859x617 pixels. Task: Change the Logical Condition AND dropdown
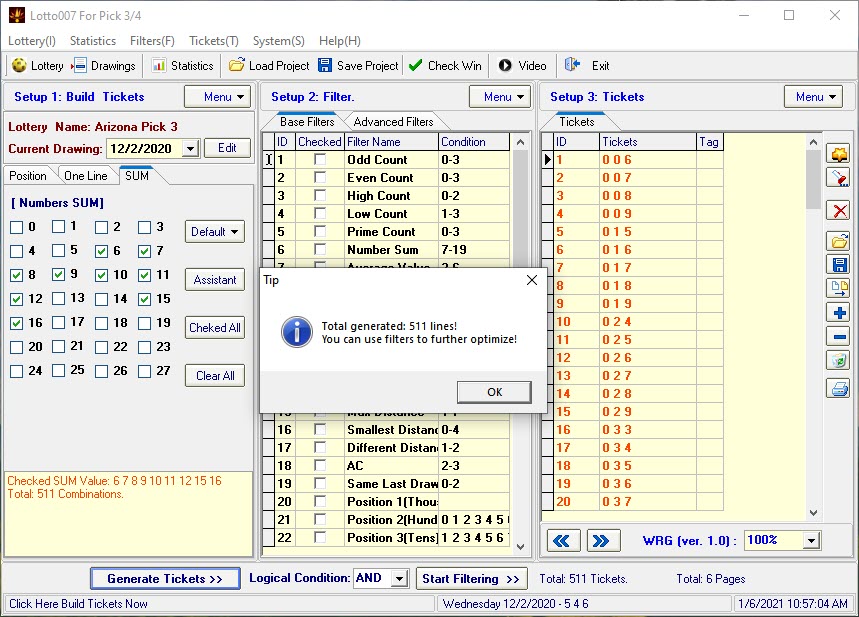(380, 578)
